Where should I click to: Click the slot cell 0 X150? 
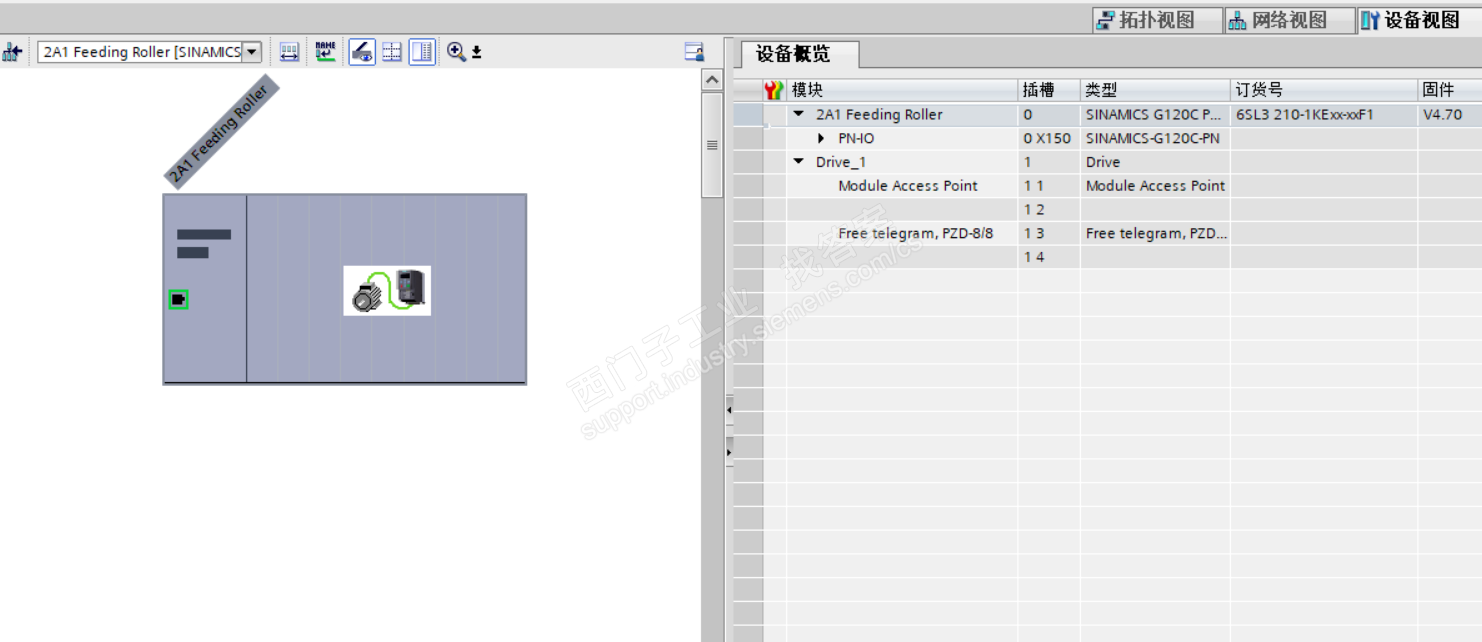1049,139
